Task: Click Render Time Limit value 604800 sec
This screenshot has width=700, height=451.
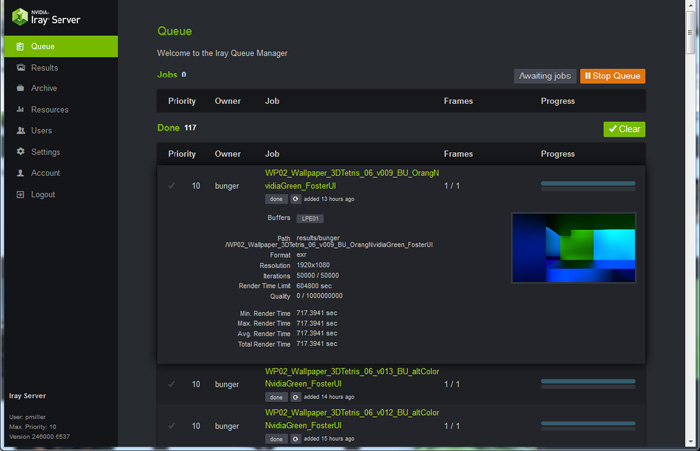Action: pos(314,286)
